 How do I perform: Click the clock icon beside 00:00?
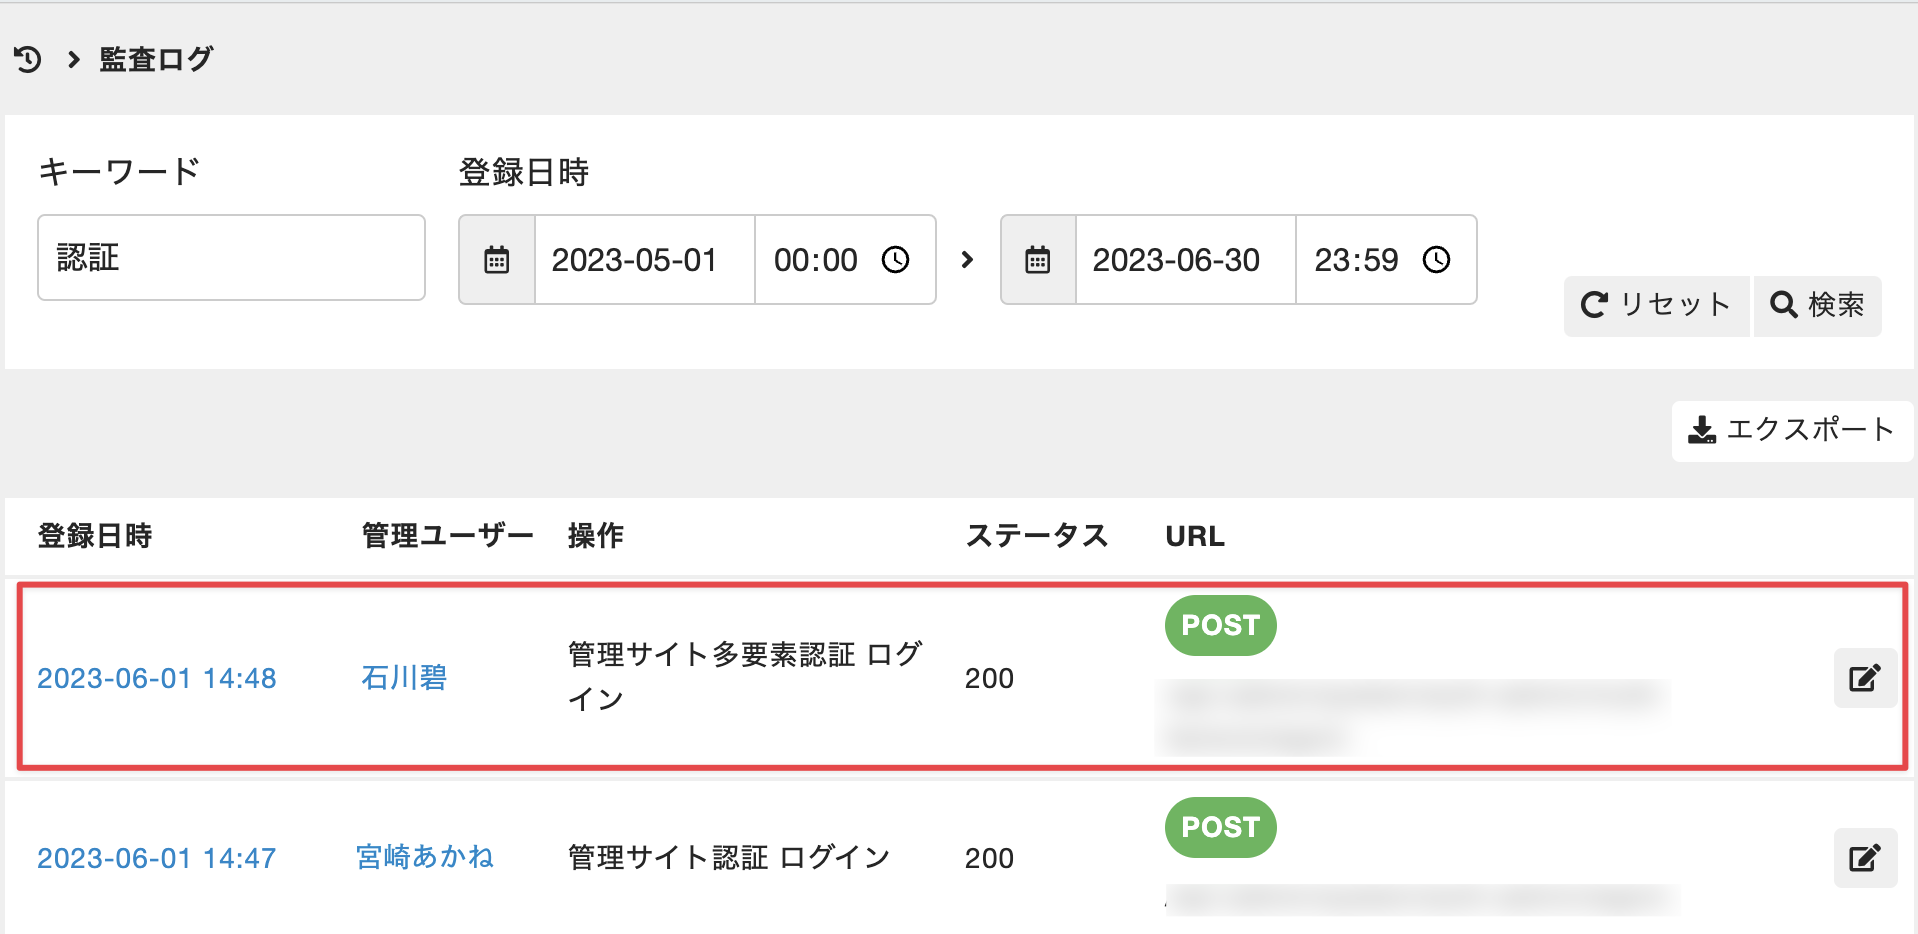895,260
